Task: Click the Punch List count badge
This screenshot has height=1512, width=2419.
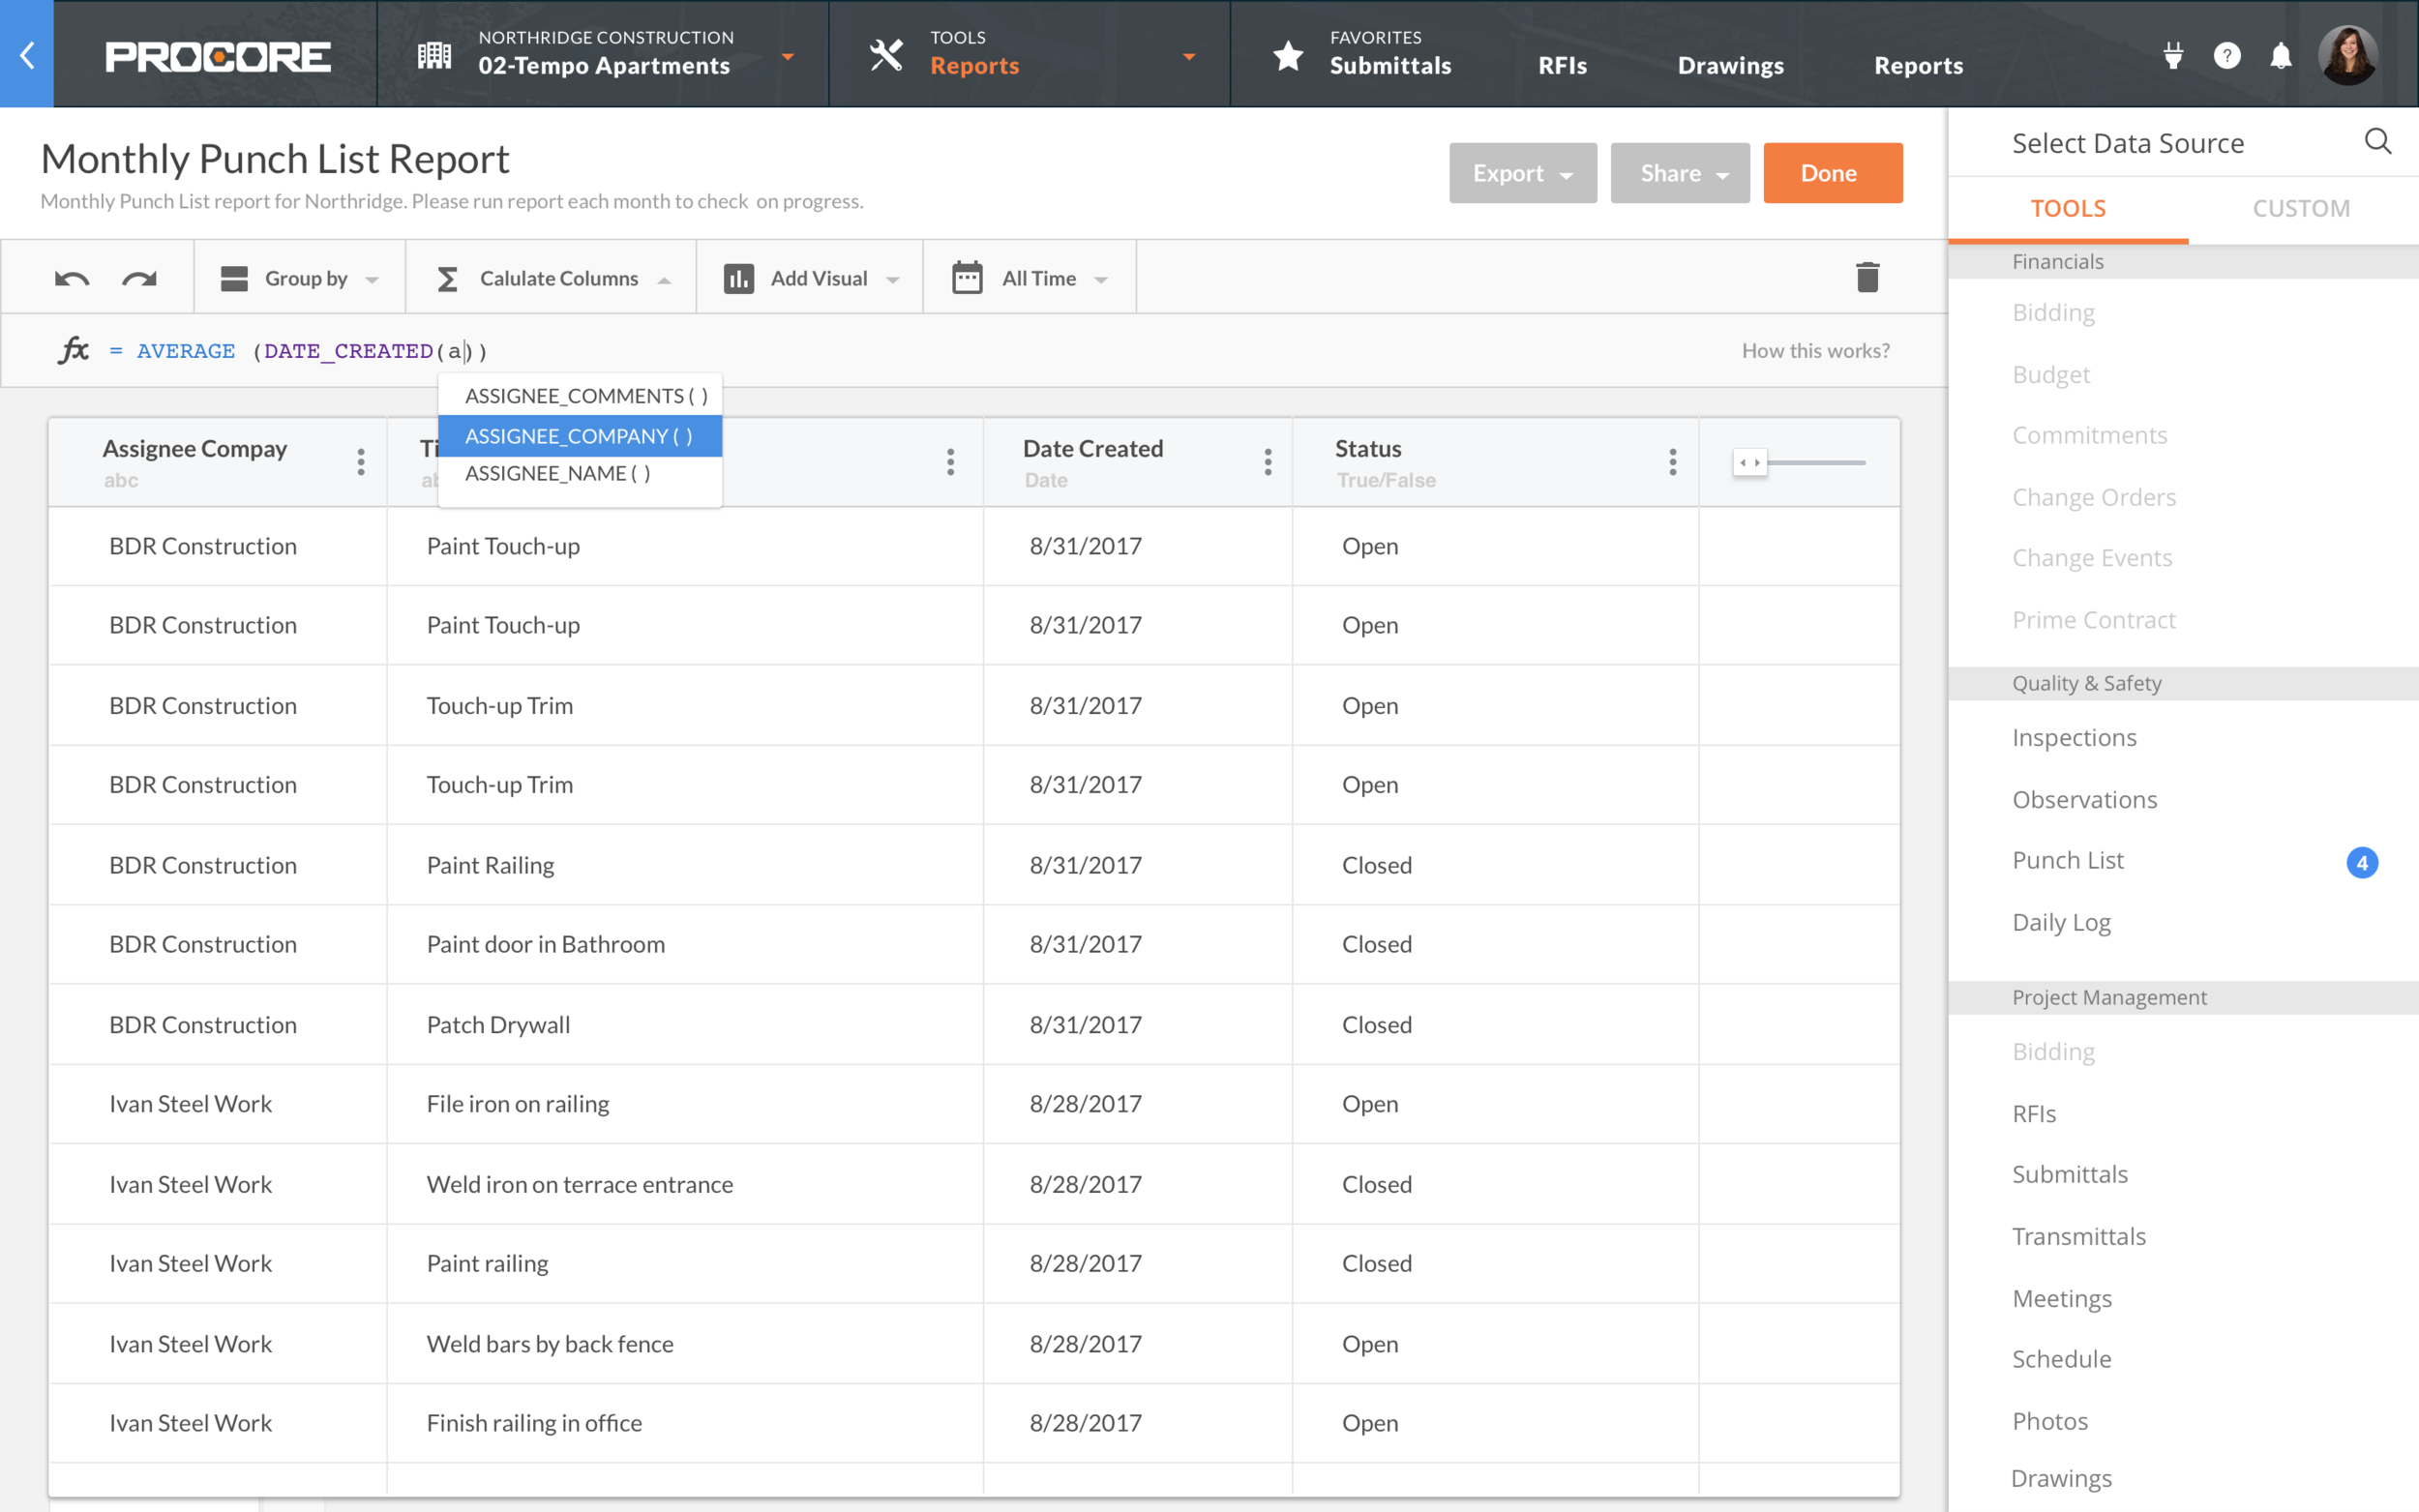Action: pos(2362,862)
